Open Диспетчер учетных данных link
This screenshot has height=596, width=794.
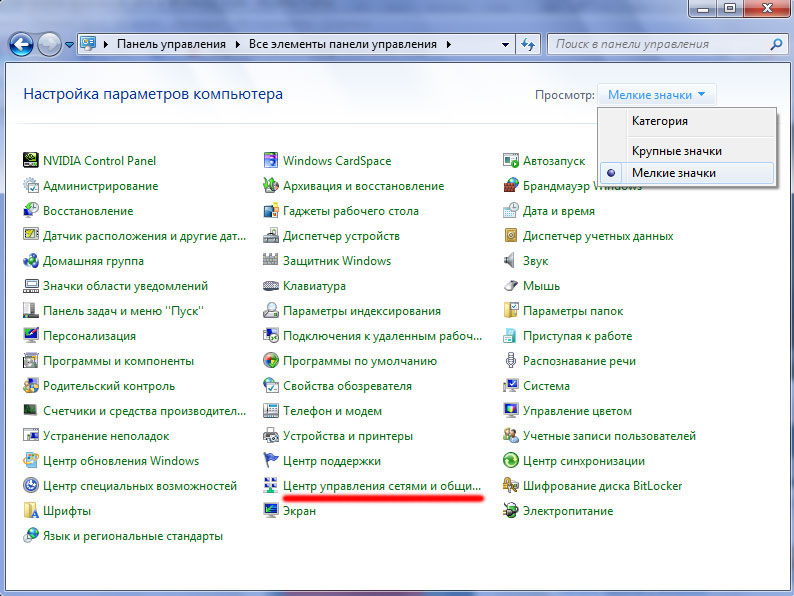click(x=598, y=236)
